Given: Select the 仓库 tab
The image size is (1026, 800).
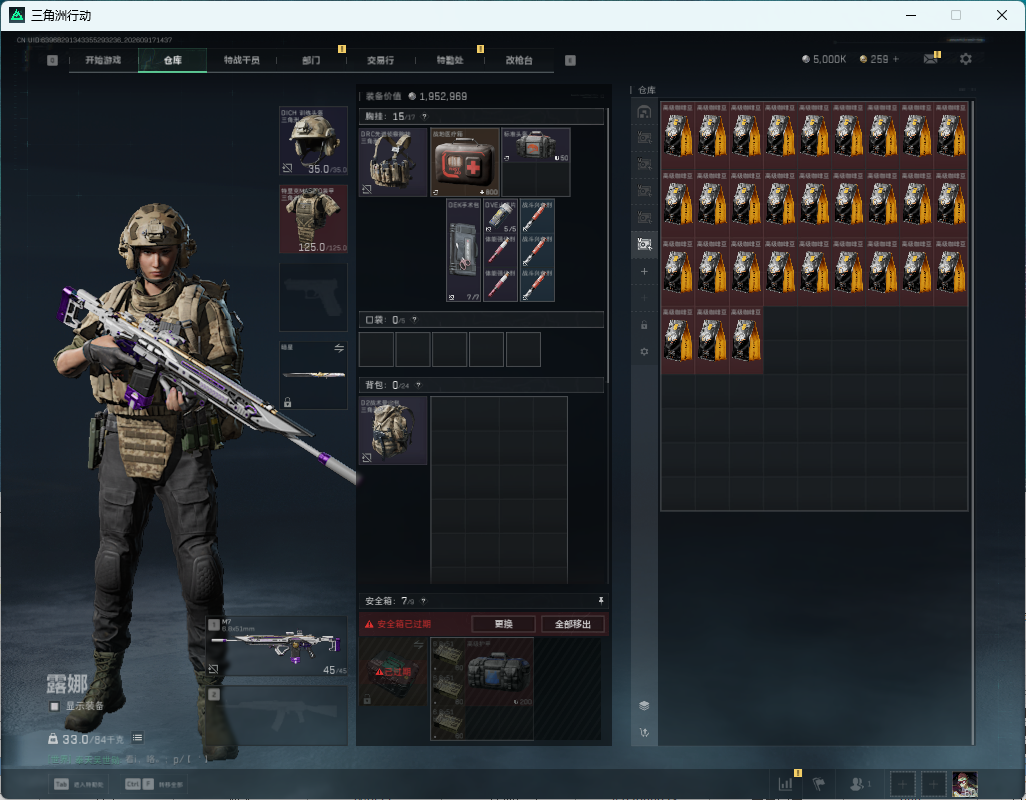Looking at the screenshot, I should pyautogui.click(x=173, y=60).
